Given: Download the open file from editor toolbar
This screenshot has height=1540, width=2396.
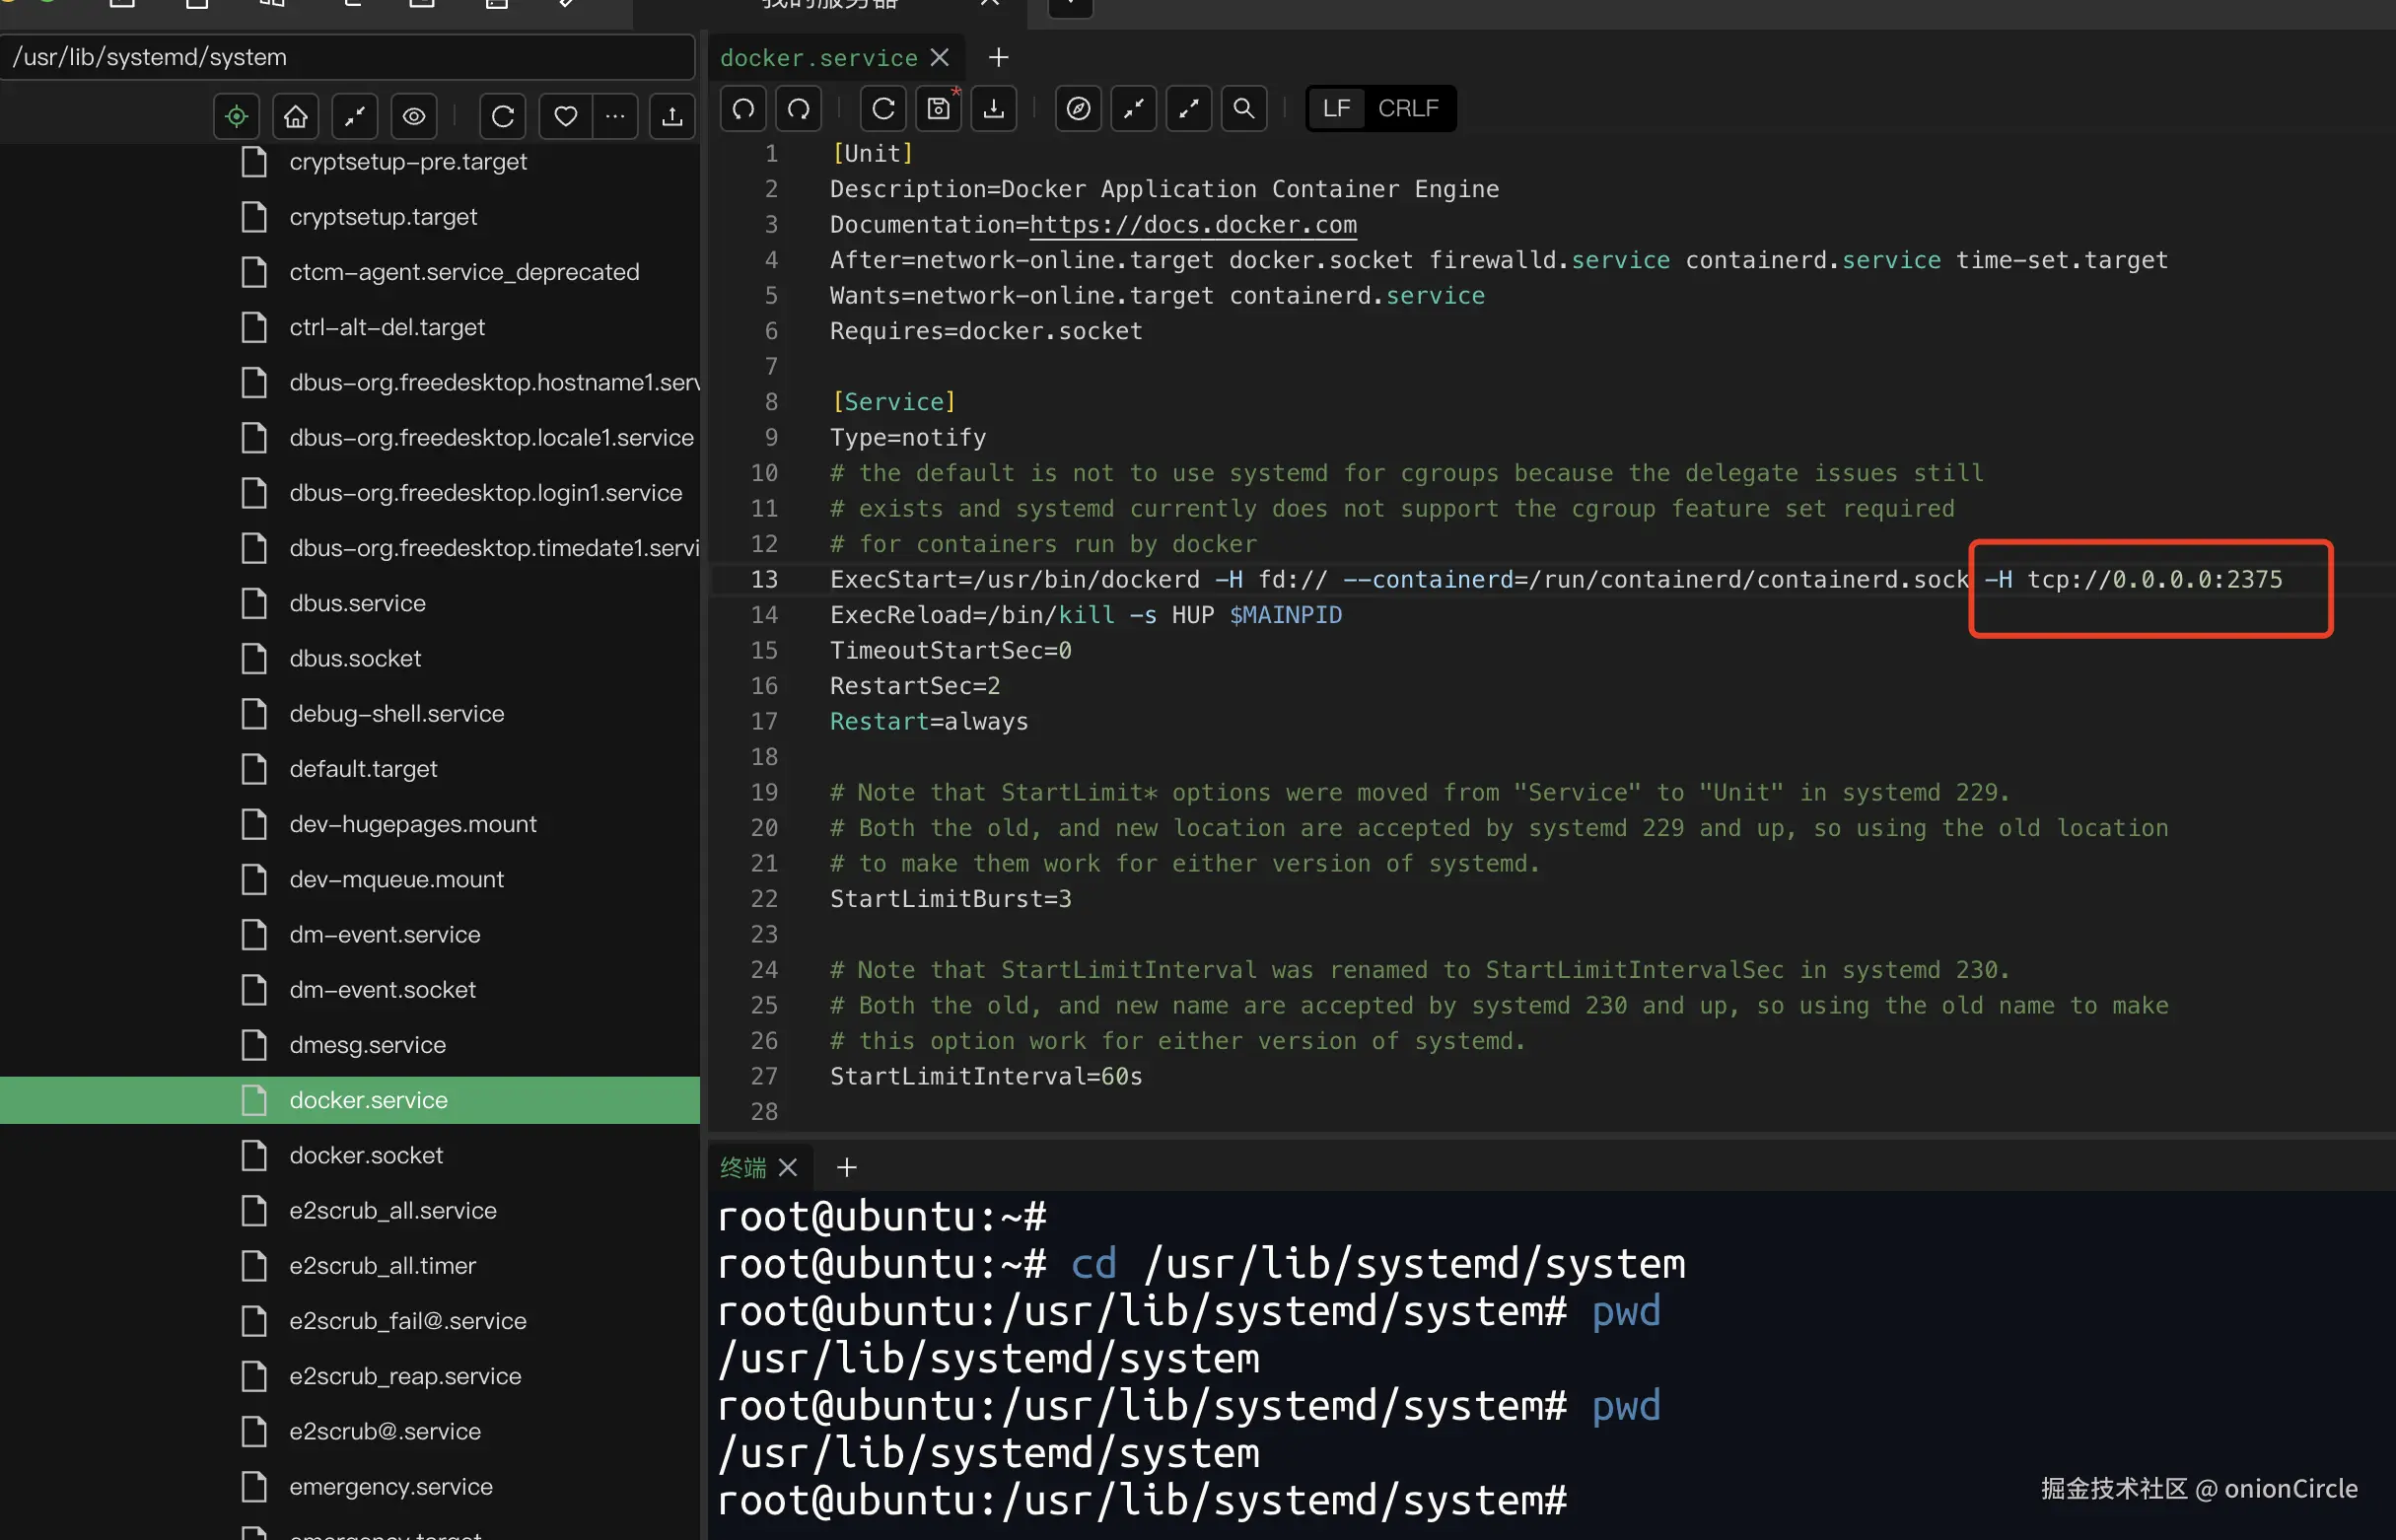Looking at the screenshot, I should click(993, 108).
